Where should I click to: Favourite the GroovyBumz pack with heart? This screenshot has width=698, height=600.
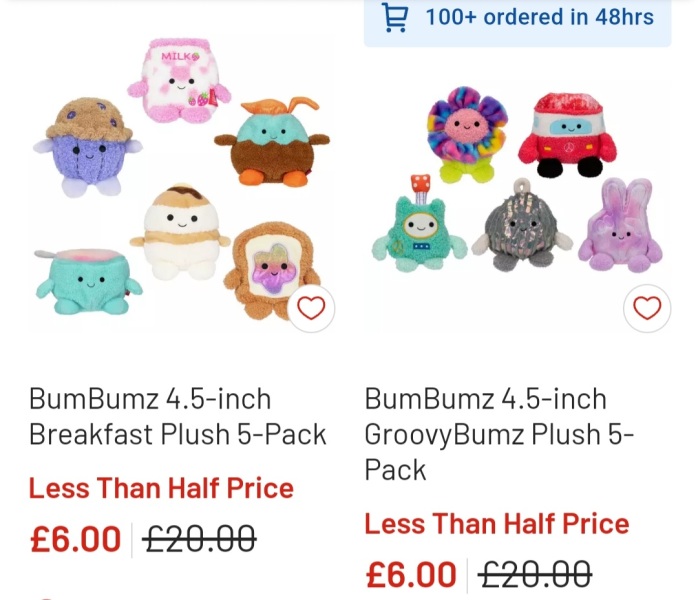pyautogui.click(x=647, y=308)
